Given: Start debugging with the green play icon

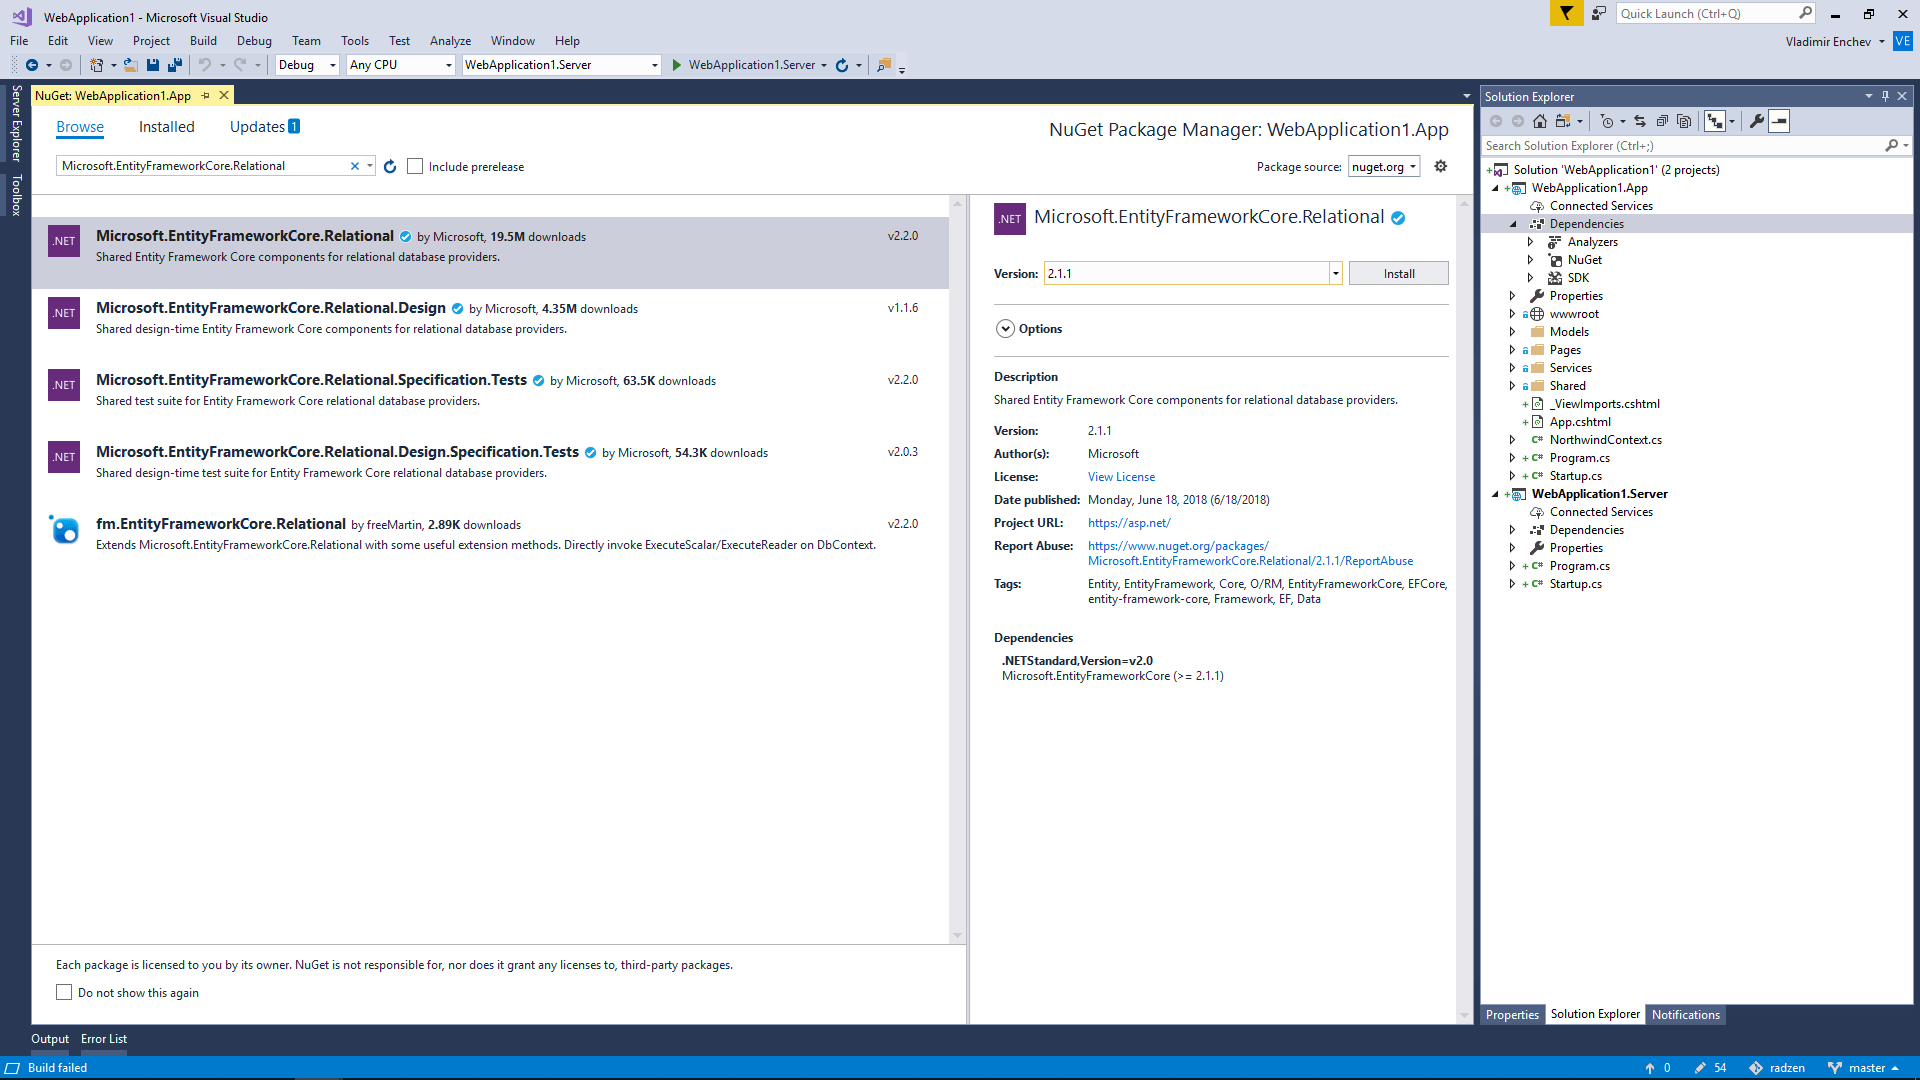Looking at the screenshot, I should click(677, 65).
